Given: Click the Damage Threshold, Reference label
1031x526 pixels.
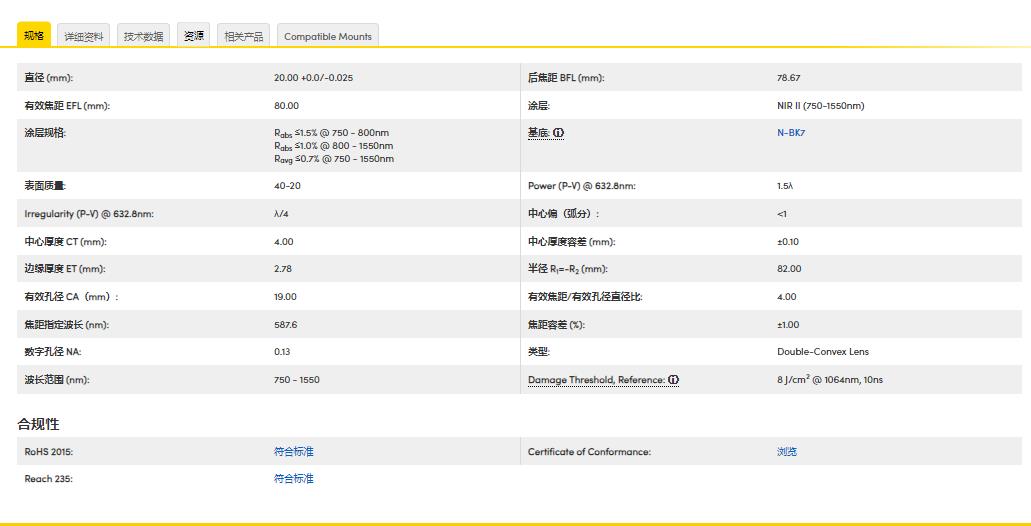Looking at the screenshot, I should (596, 380).
